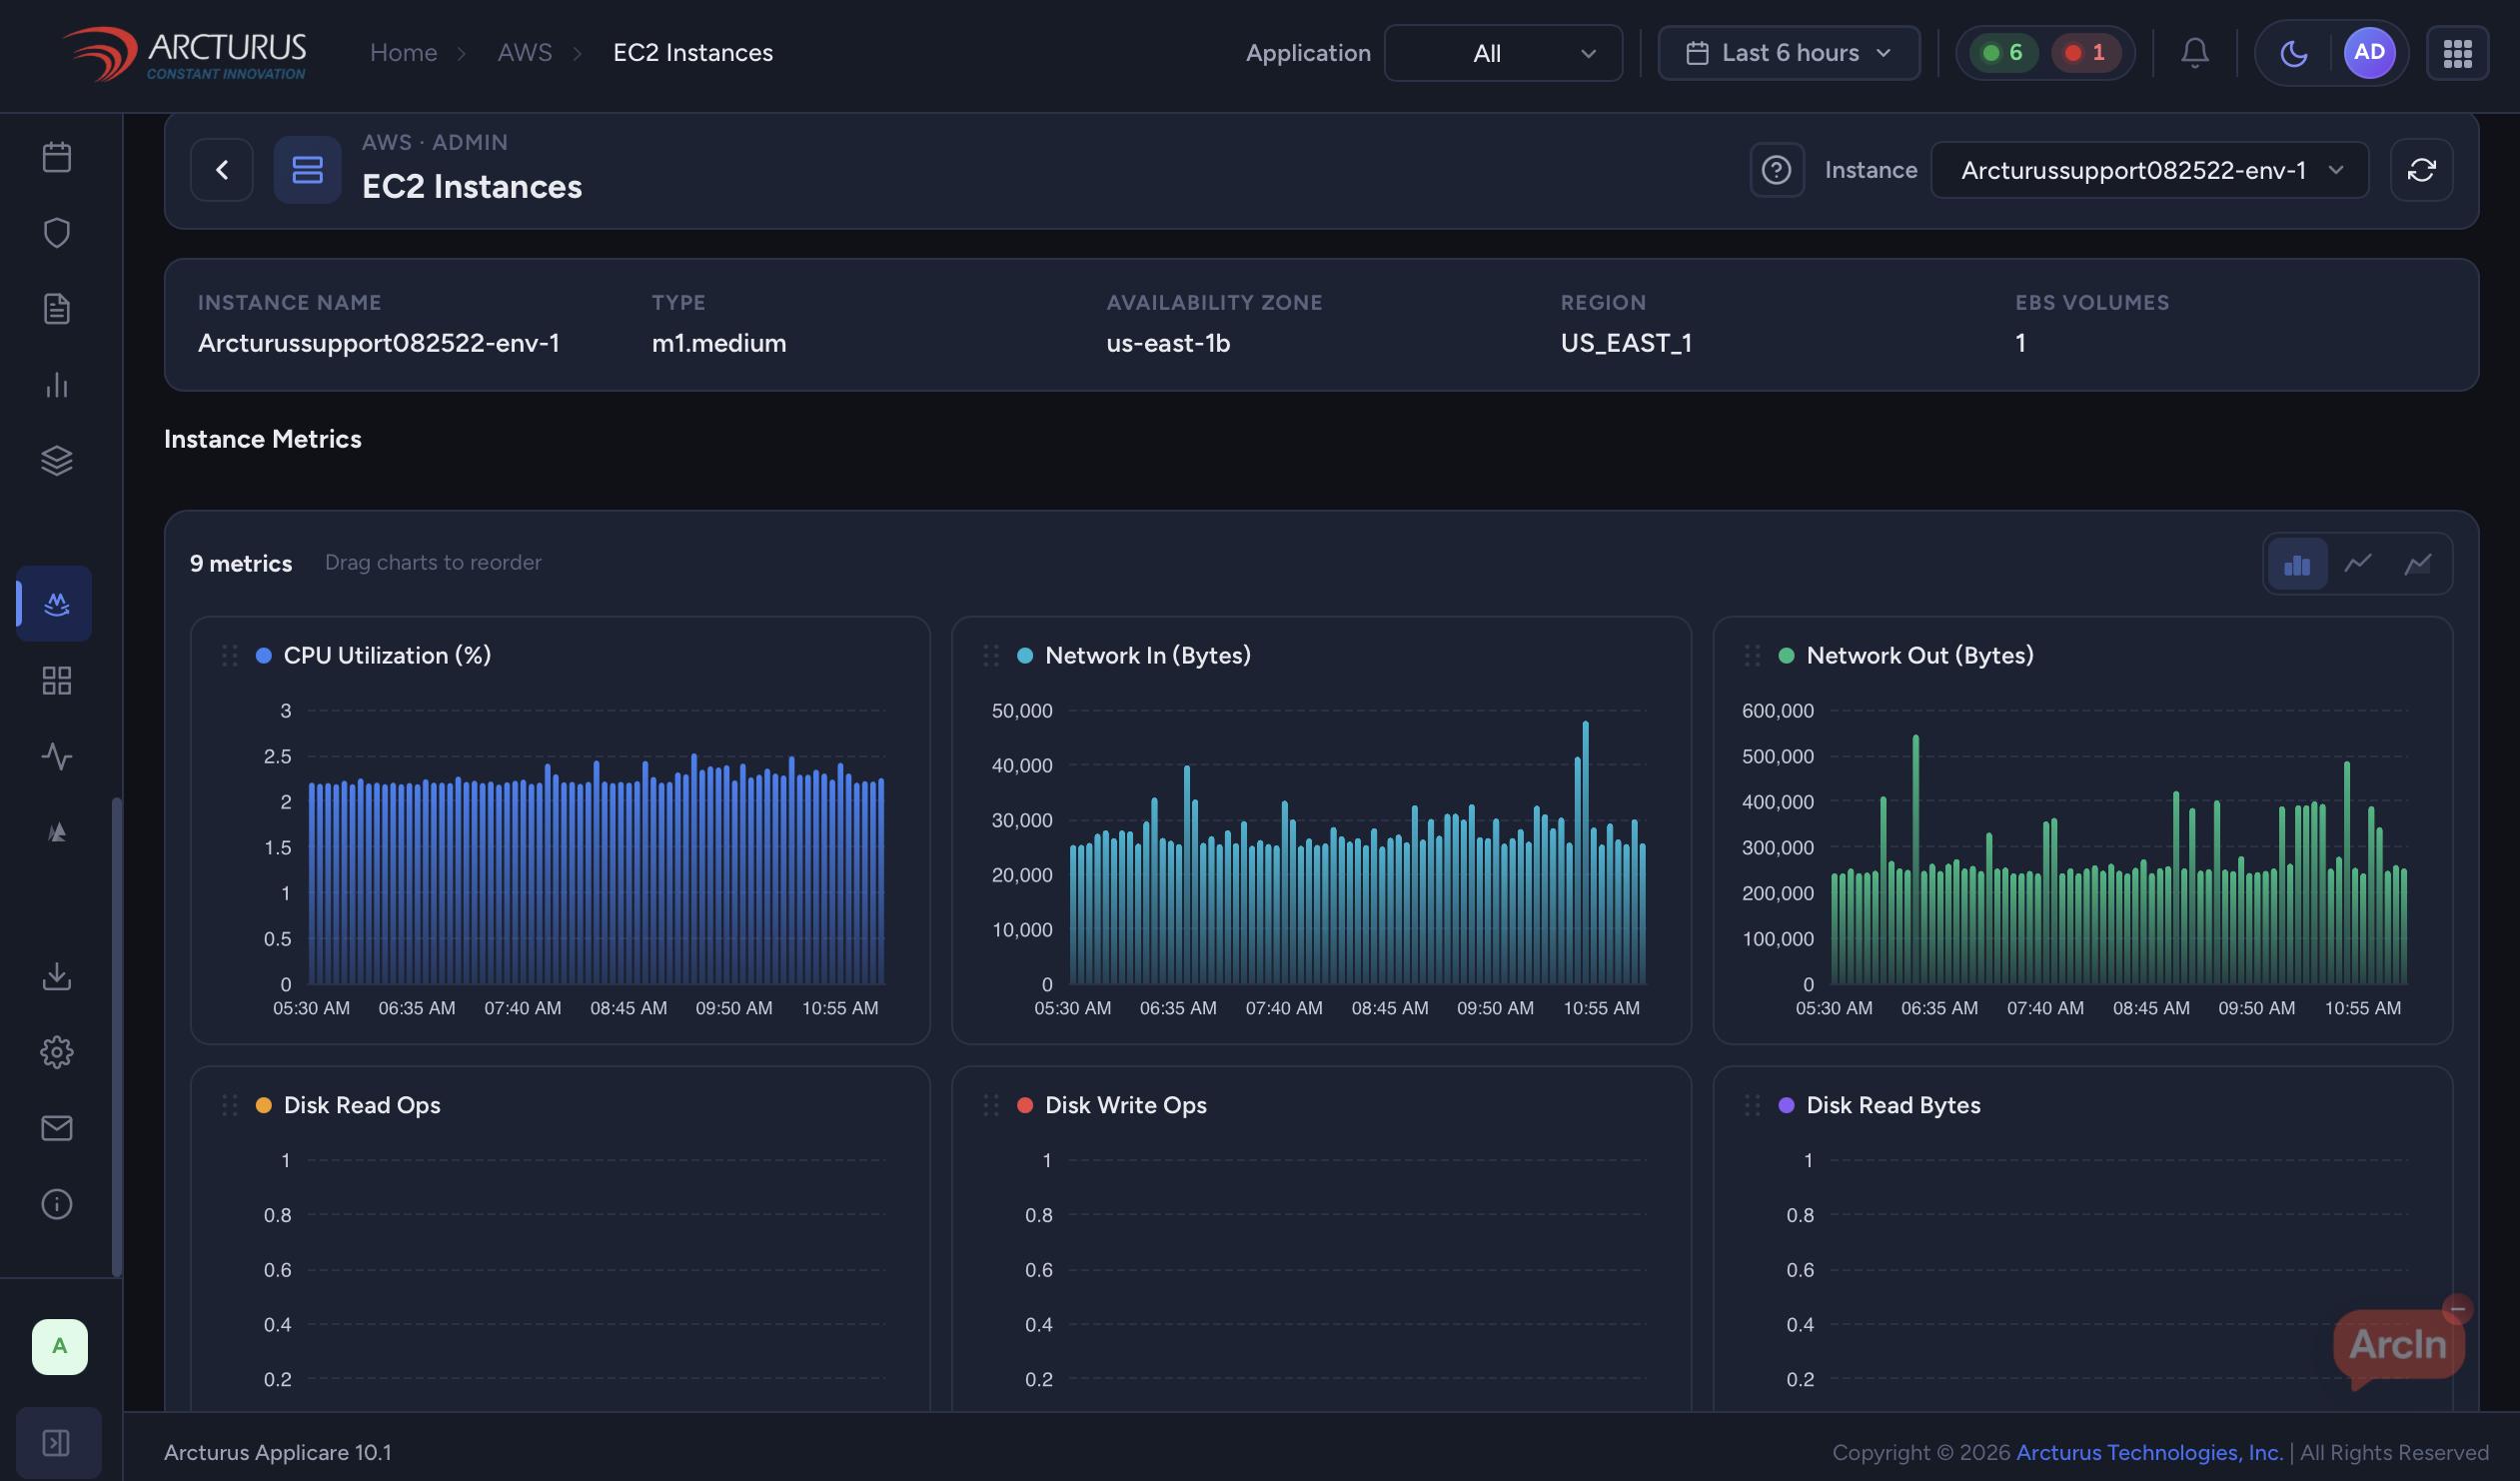This screenshot has height=1481, width=2520.
Task: Click the teal Network In legend dot
Action: pos(1025,656)
